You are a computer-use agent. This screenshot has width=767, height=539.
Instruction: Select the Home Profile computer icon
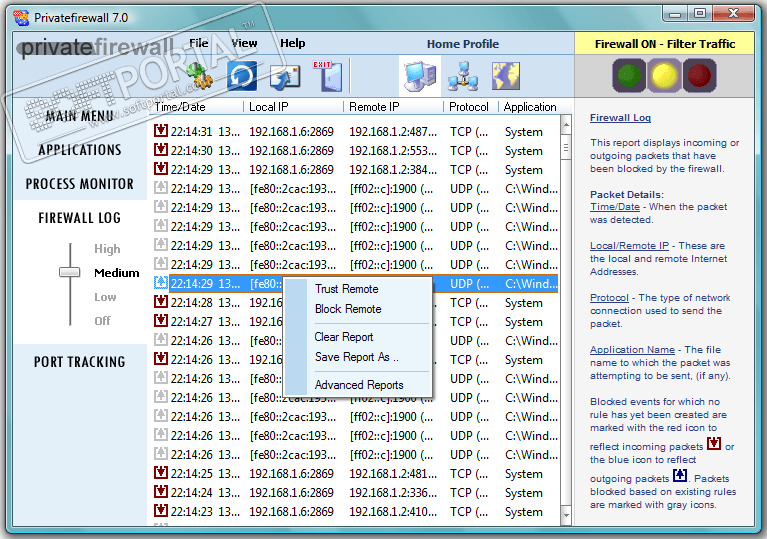click(420, 76)
